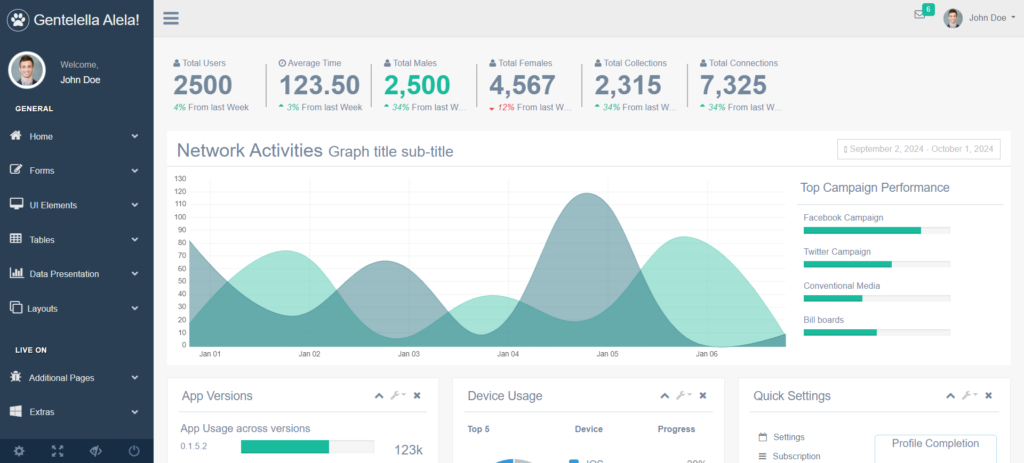Image resolution: width=1024 pixels, height=463 pixels.
Task: Close the Device Usage panel
Action: click(703, 396)
